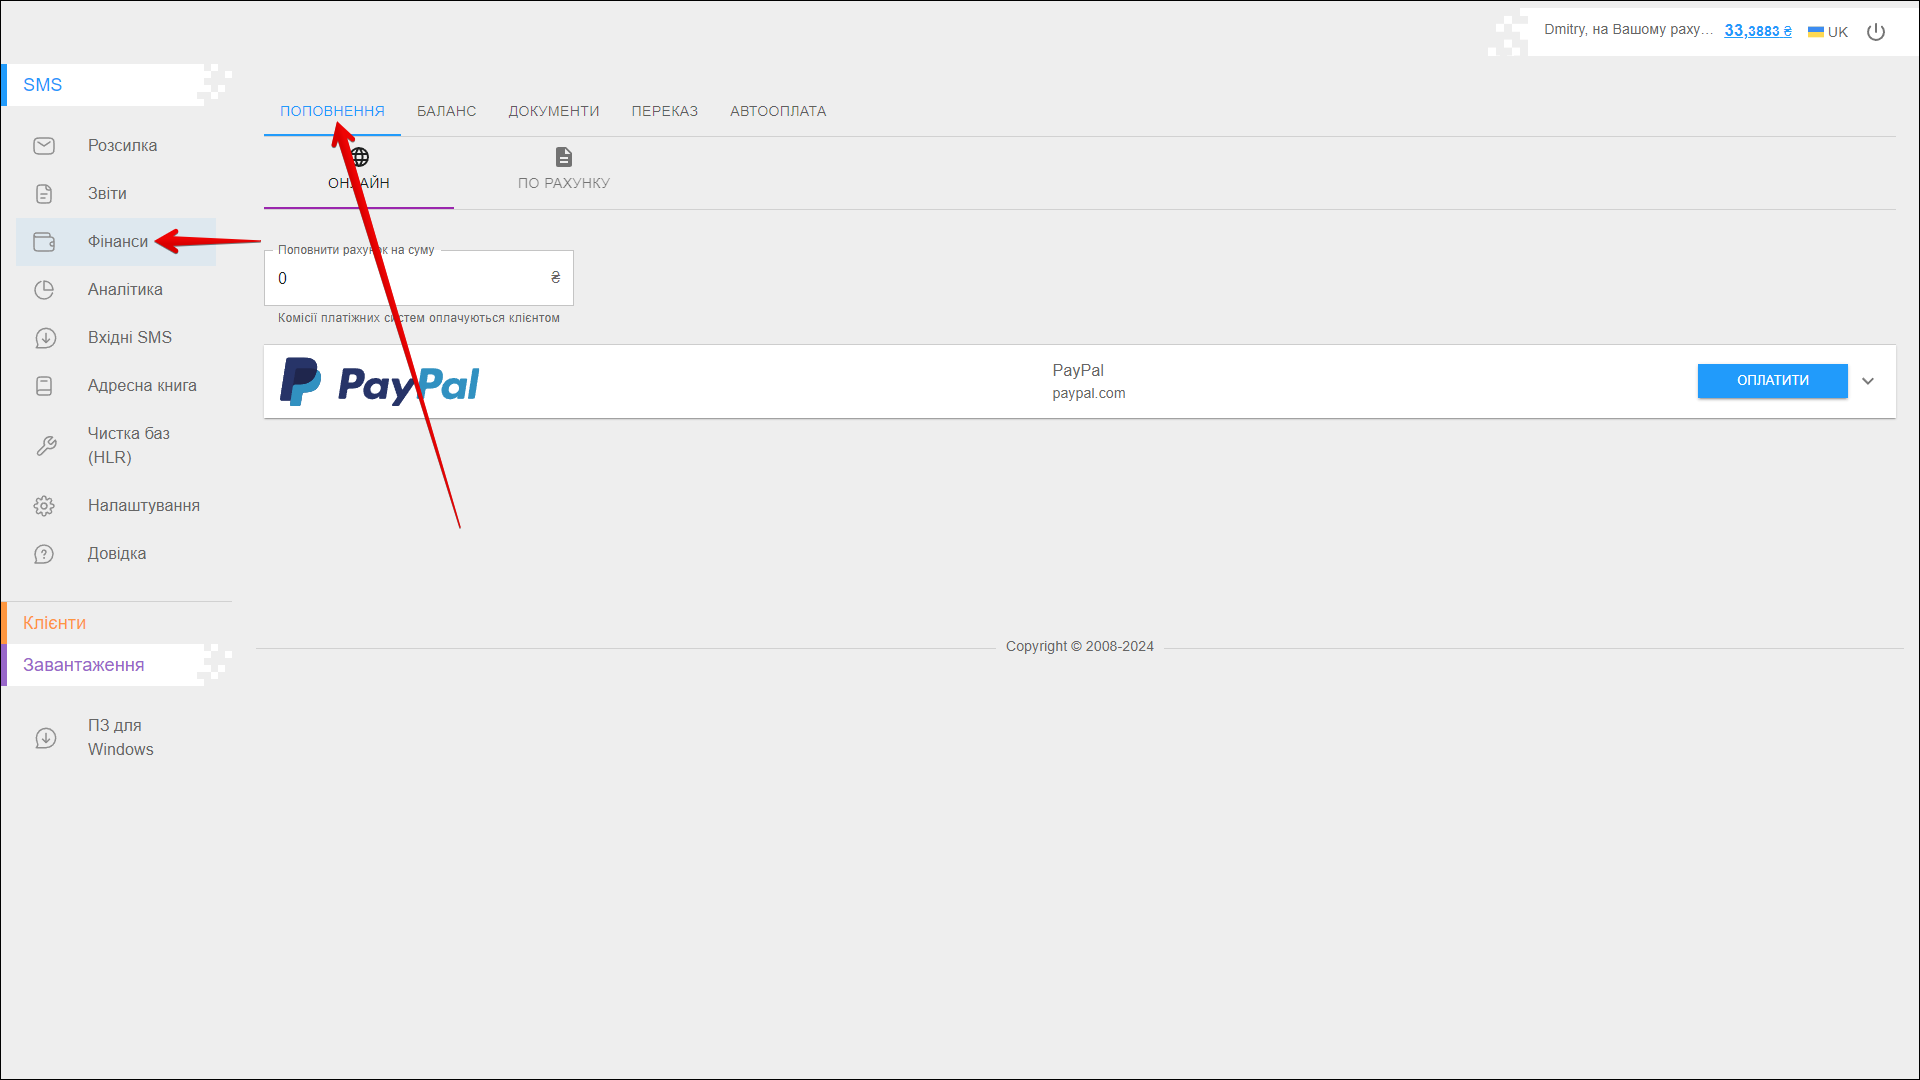Click the account balance amount link
1920x1080 pixels.
pyautogui.click(x=1757, y=31)
